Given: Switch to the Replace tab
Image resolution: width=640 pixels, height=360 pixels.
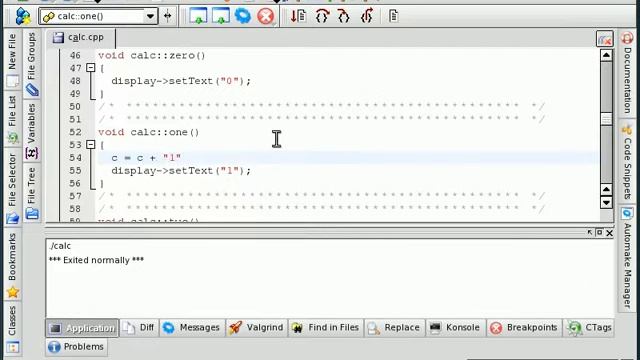Looking at the screenshot, I should tap(395, 328).
